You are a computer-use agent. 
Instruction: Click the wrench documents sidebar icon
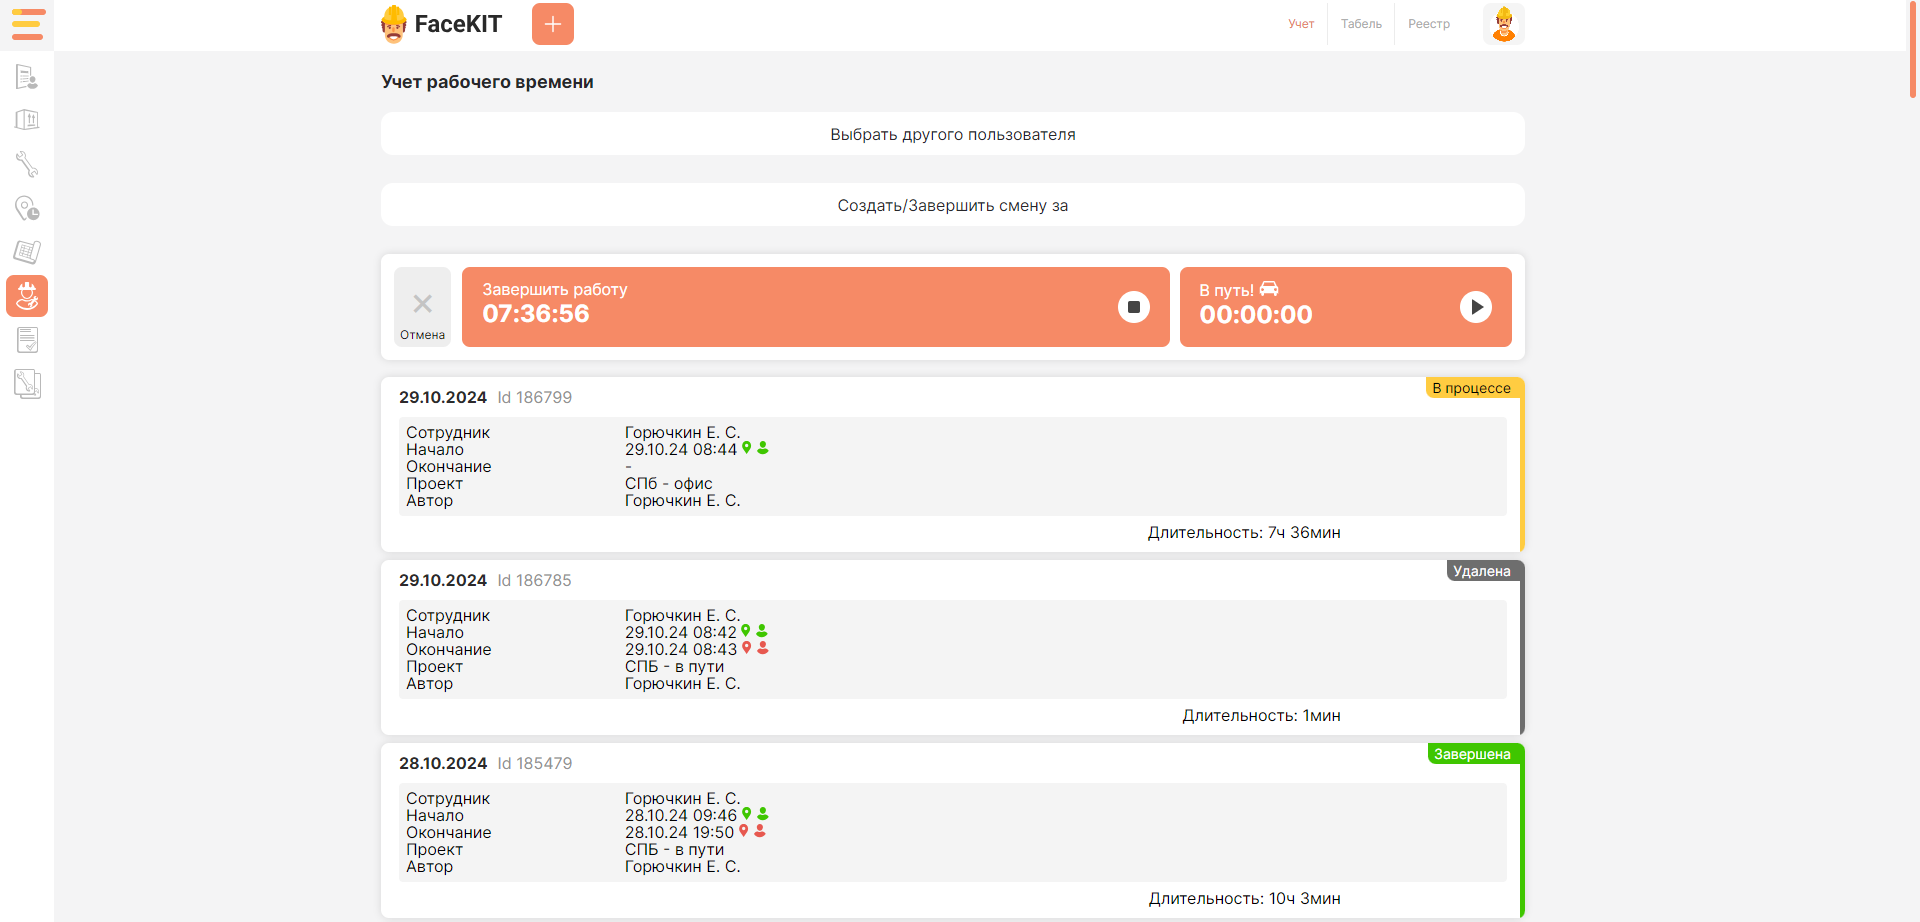[27, 384]
